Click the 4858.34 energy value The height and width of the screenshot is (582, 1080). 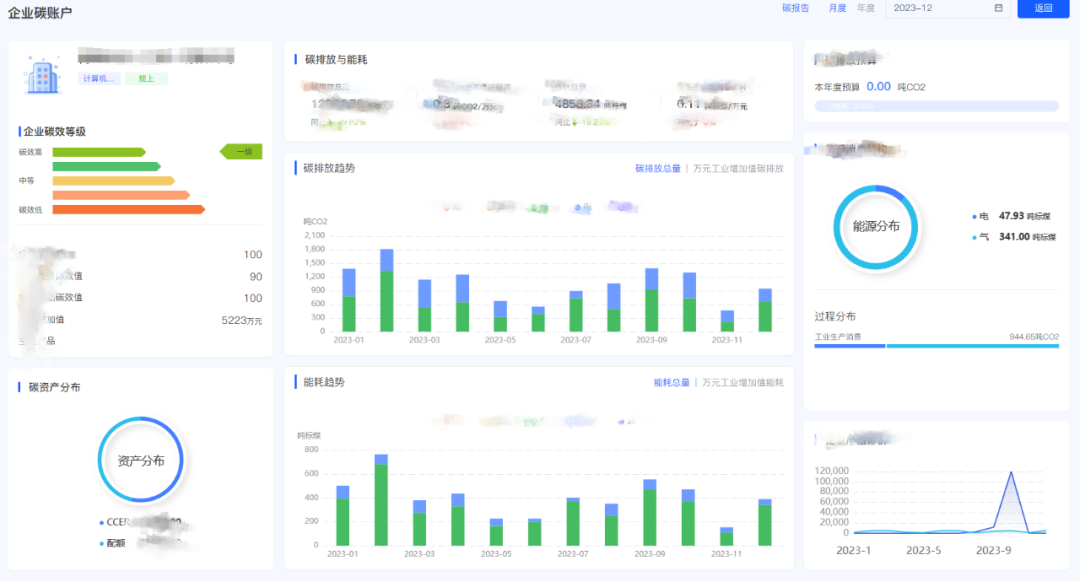pyautogui.click(x=579, y=104)
